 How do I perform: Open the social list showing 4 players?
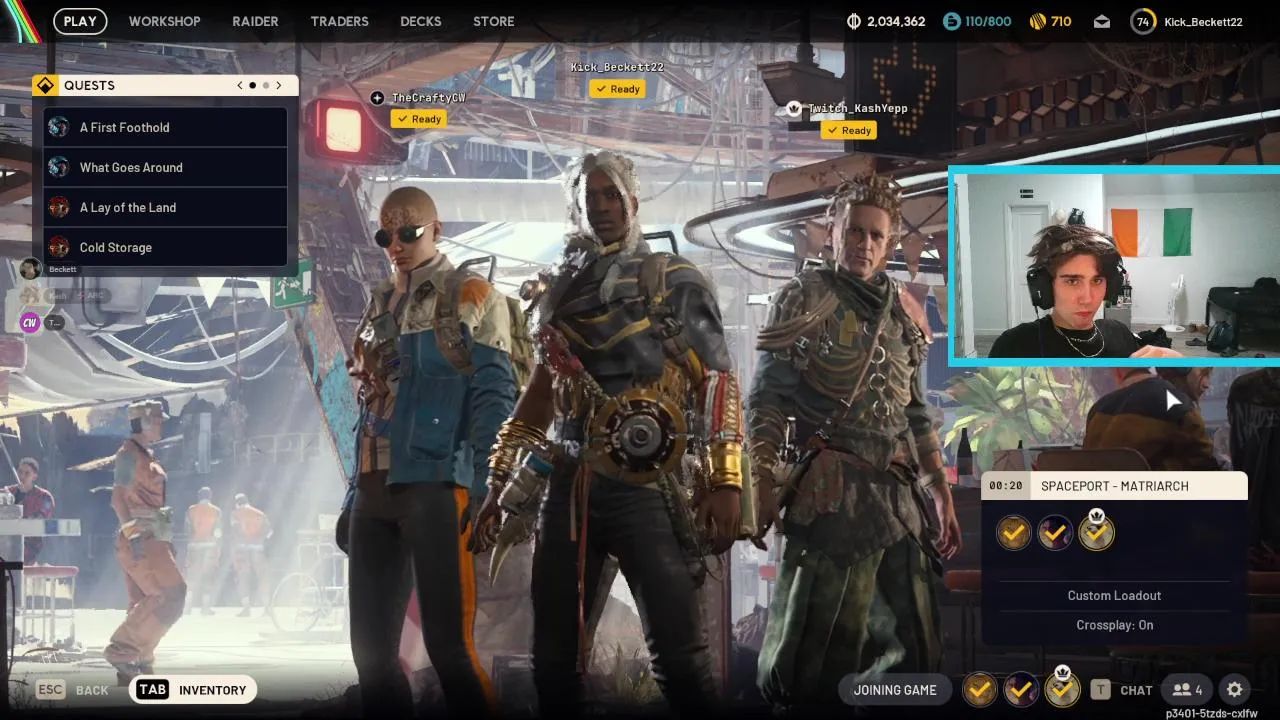(1188, 690)
